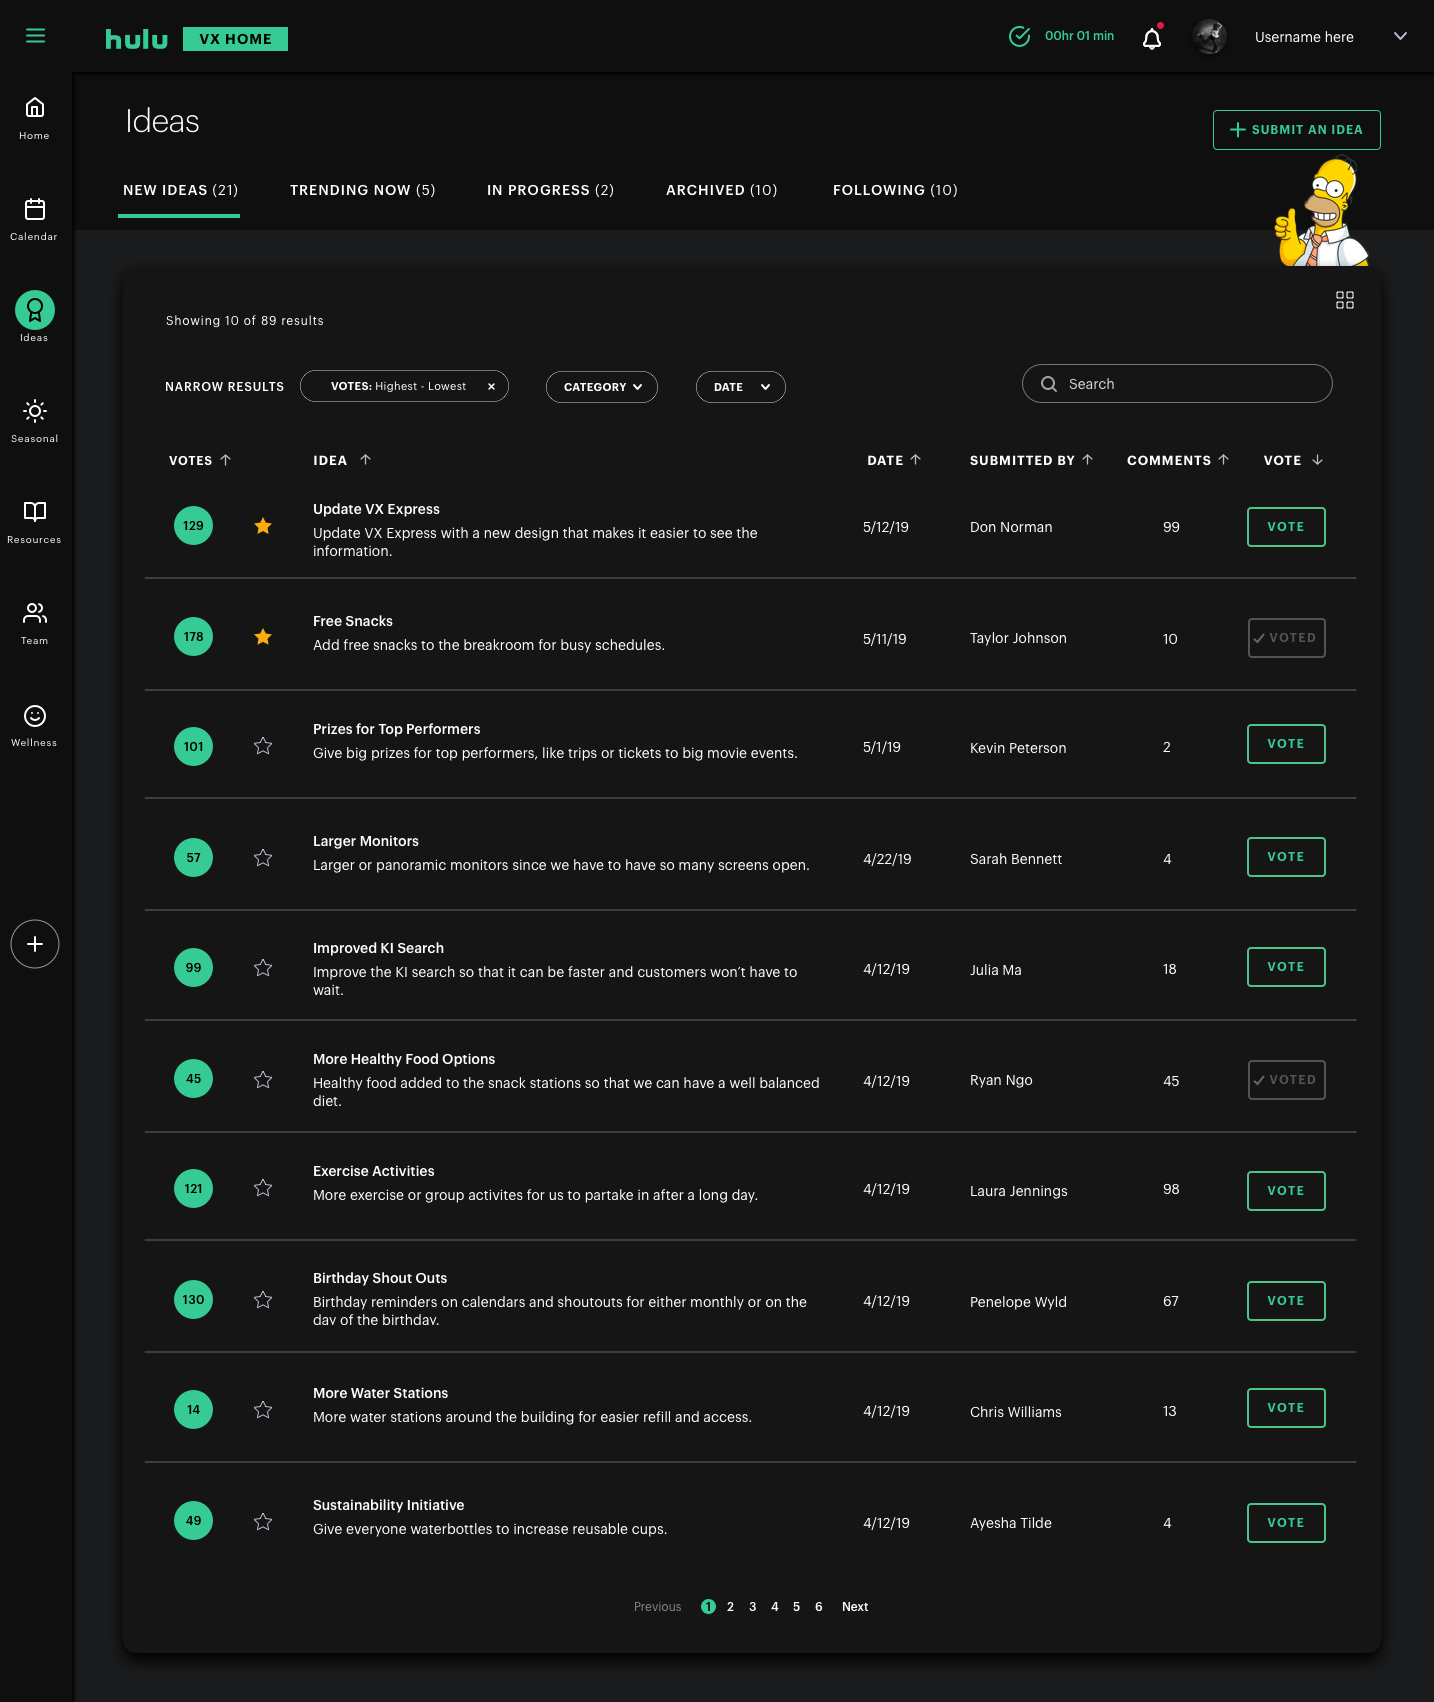Sort by Votes column
The width and height of the screenshot is (1434, 1702).
point(200,460)
